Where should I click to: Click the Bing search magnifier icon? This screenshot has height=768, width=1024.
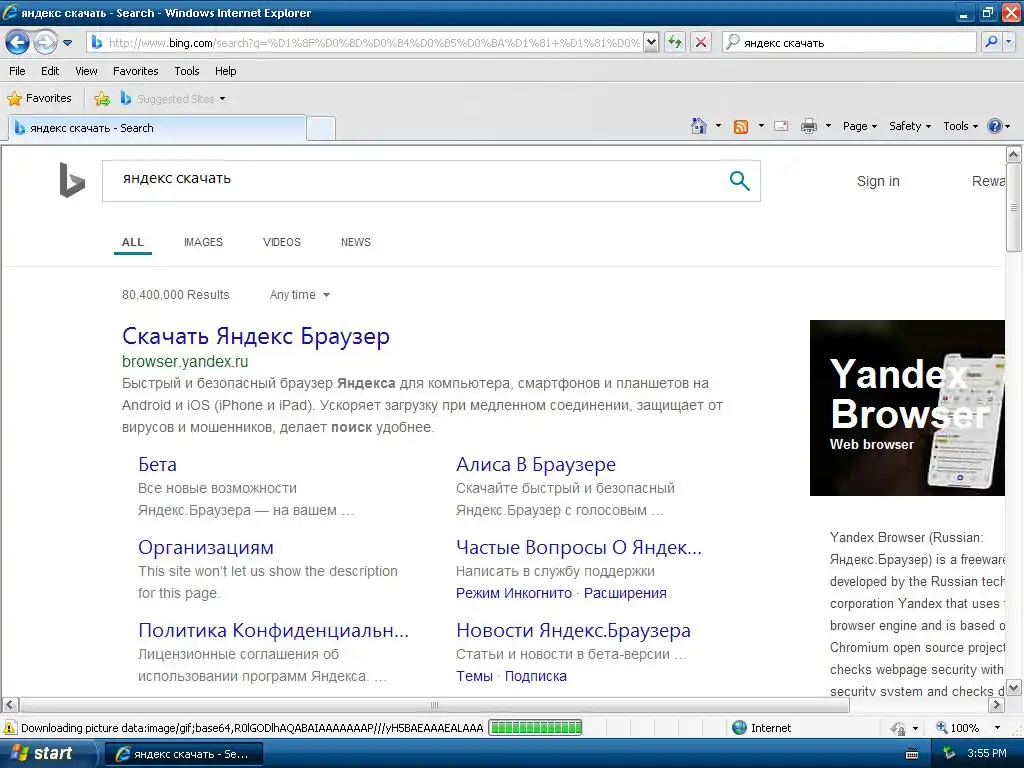[739, 181]
